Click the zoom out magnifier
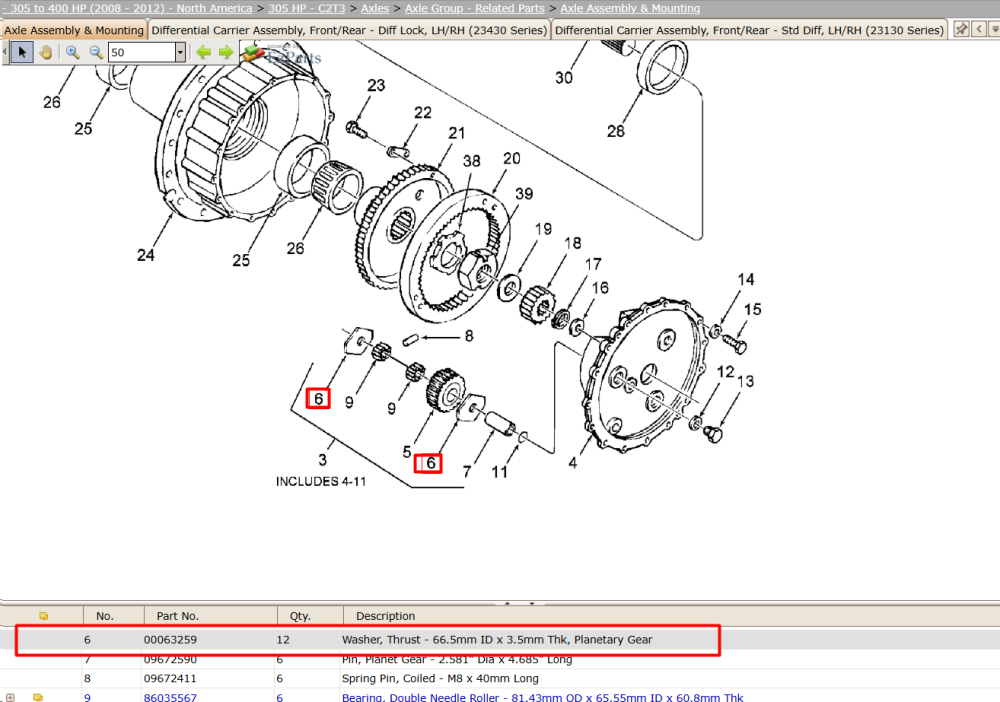The width and height of the screenshot is (1000, 702). 96,52
